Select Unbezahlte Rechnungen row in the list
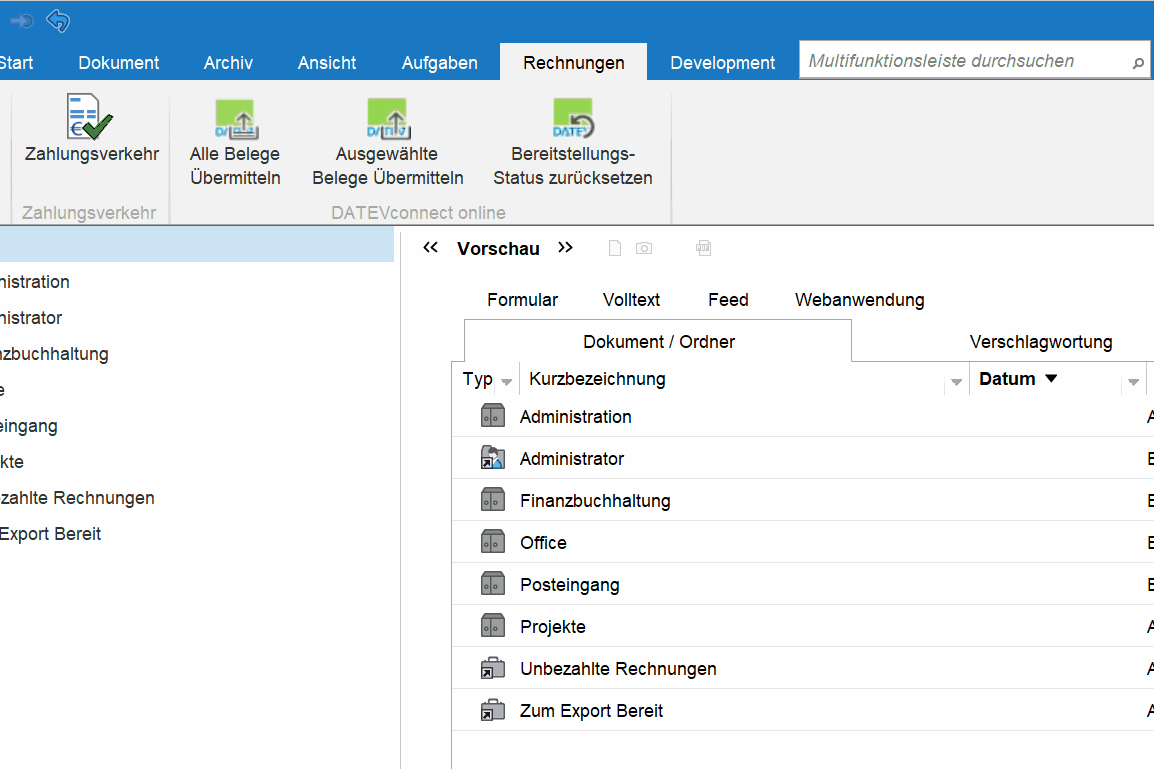1154x769 pixels. 802,668
